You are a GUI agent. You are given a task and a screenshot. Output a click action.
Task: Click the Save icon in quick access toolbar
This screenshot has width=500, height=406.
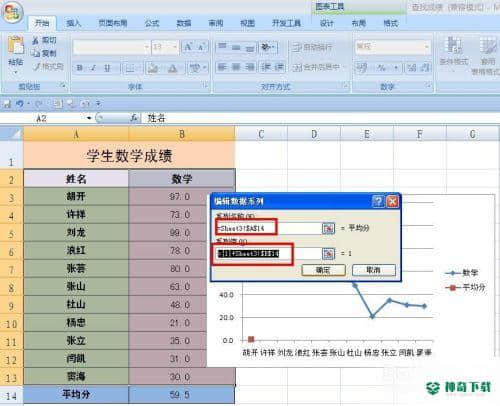pyautogui.click(x=7, y=104)
